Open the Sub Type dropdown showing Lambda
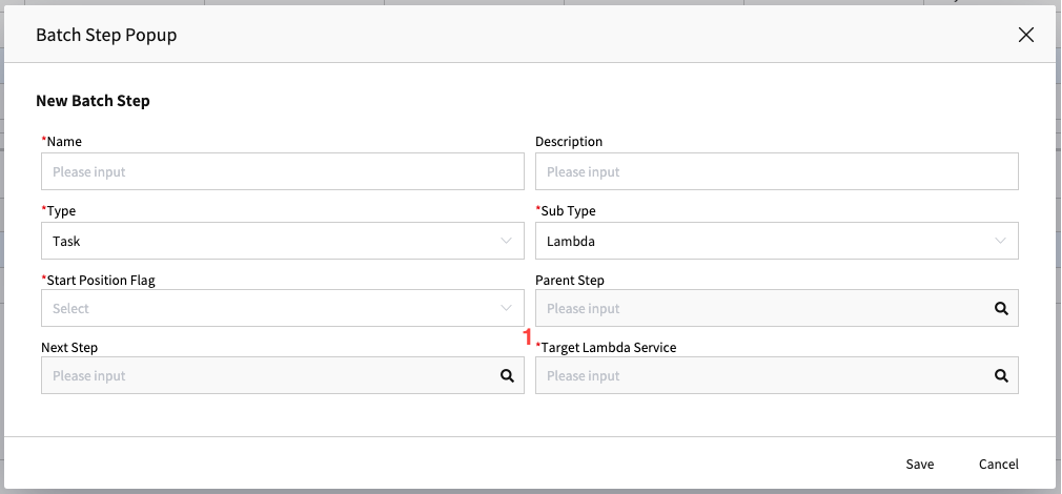Screen dimensions: 1062x494 pyautogui.click(x=777, y=241)
